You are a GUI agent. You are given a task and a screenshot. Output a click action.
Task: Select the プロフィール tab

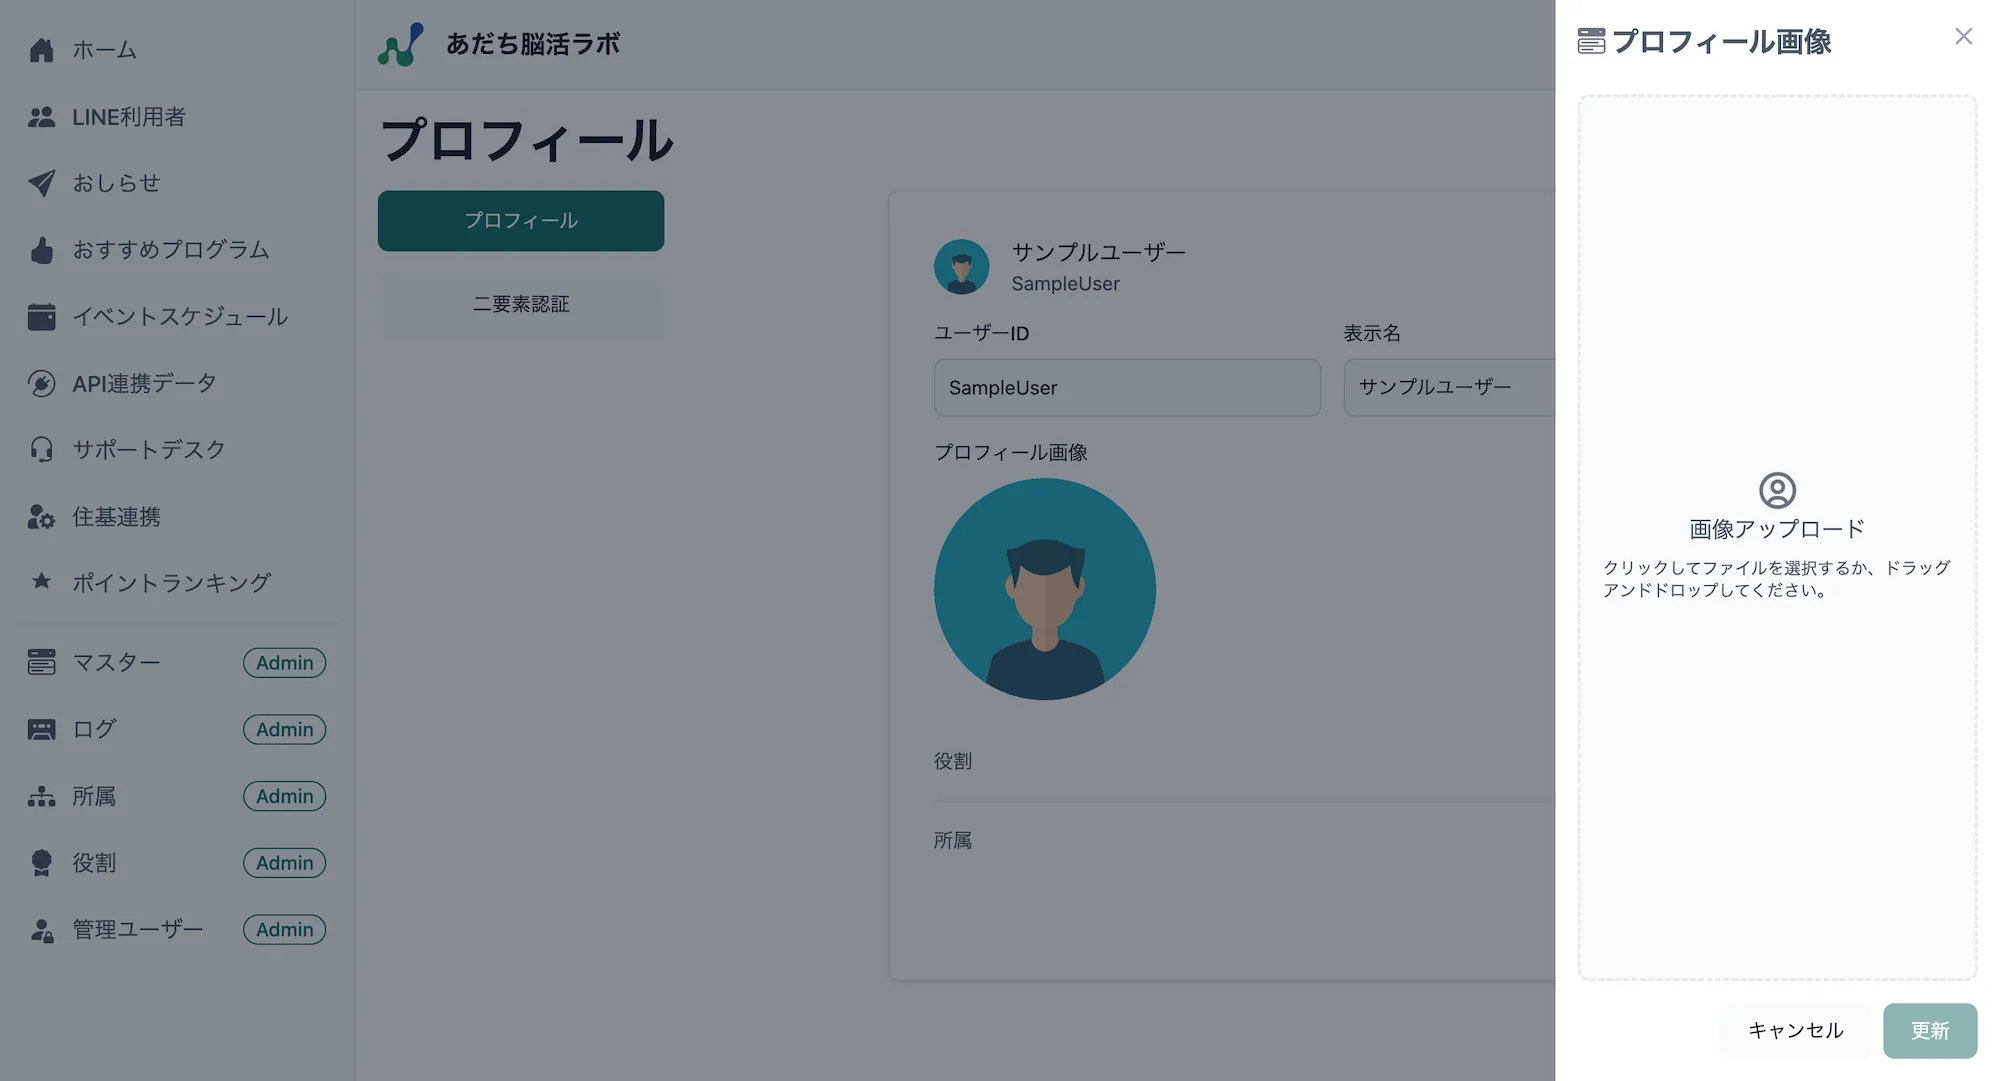tap(520, 220)
